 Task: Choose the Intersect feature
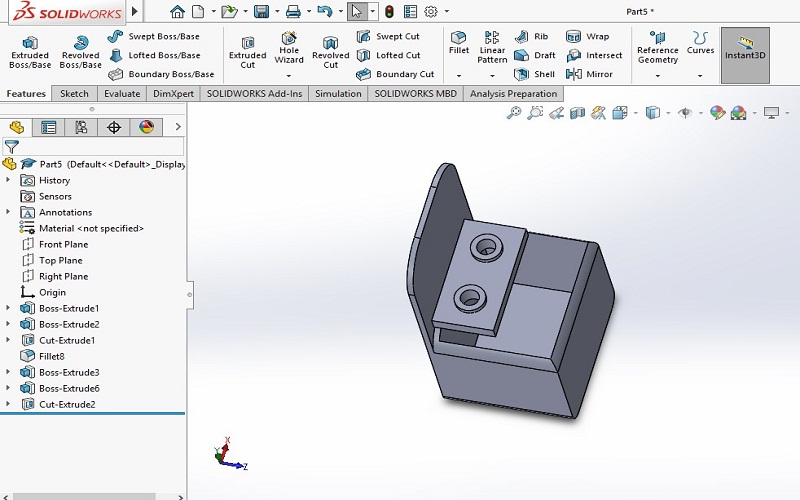(594, 55)
